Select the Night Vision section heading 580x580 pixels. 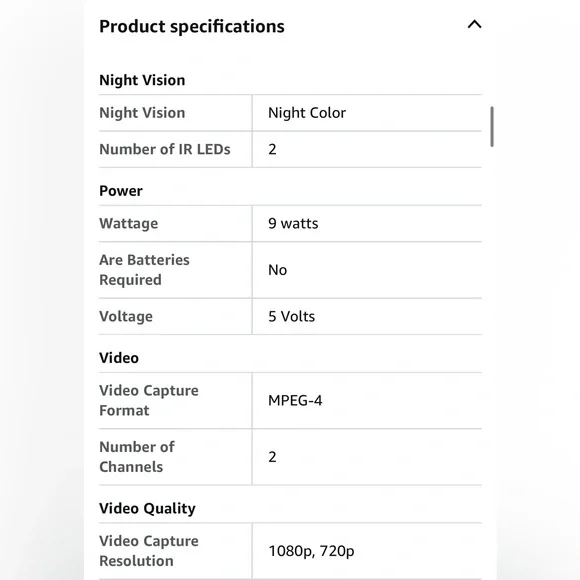142,80
